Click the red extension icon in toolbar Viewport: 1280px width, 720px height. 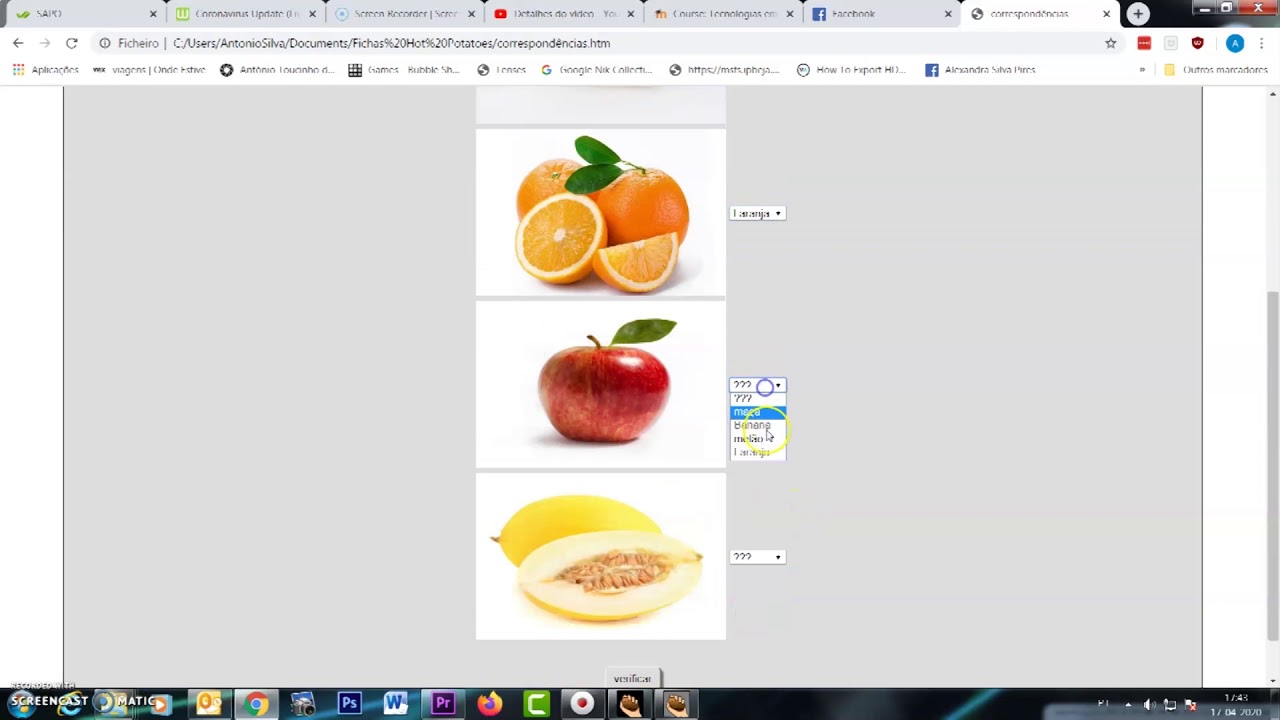tap(1144, 43)
